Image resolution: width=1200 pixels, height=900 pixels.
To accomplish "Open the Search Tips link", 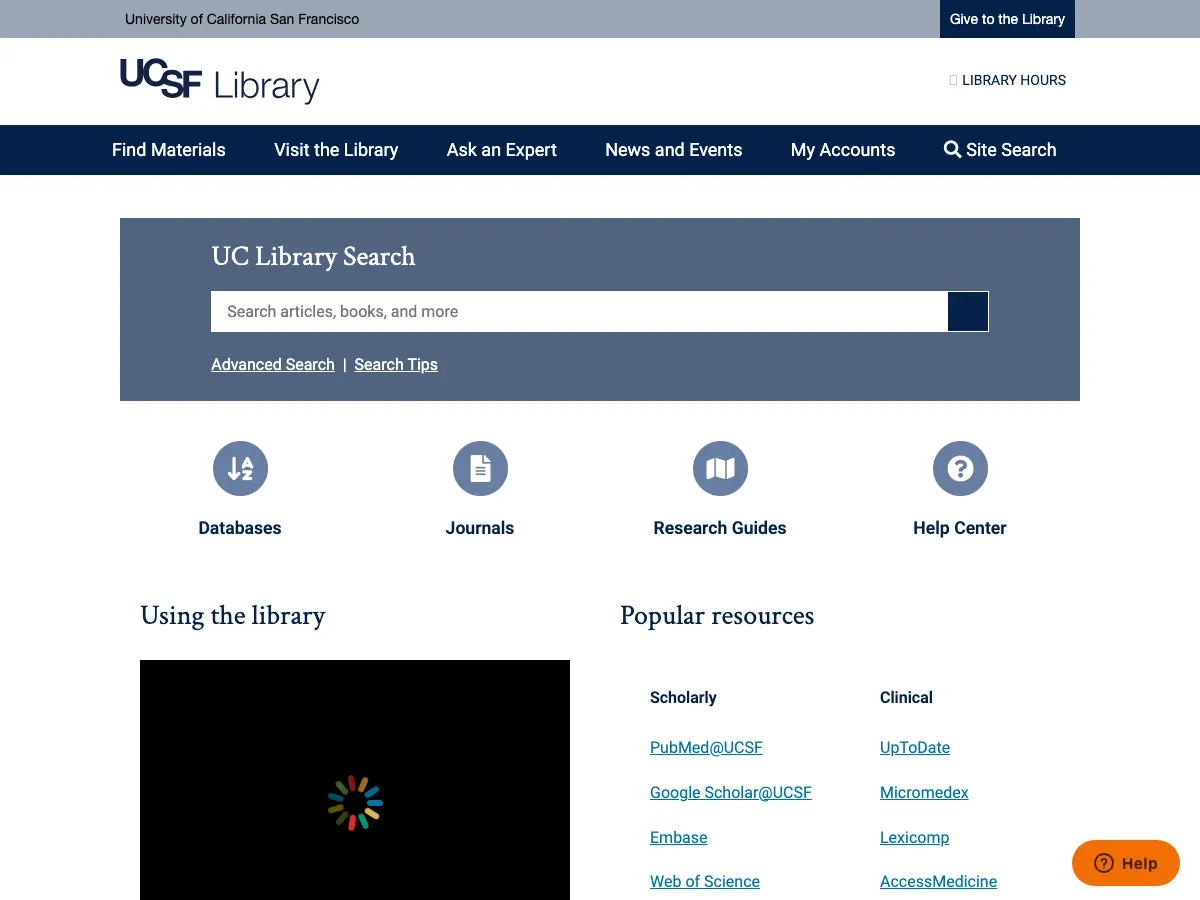I will click(x=396, y=364).
